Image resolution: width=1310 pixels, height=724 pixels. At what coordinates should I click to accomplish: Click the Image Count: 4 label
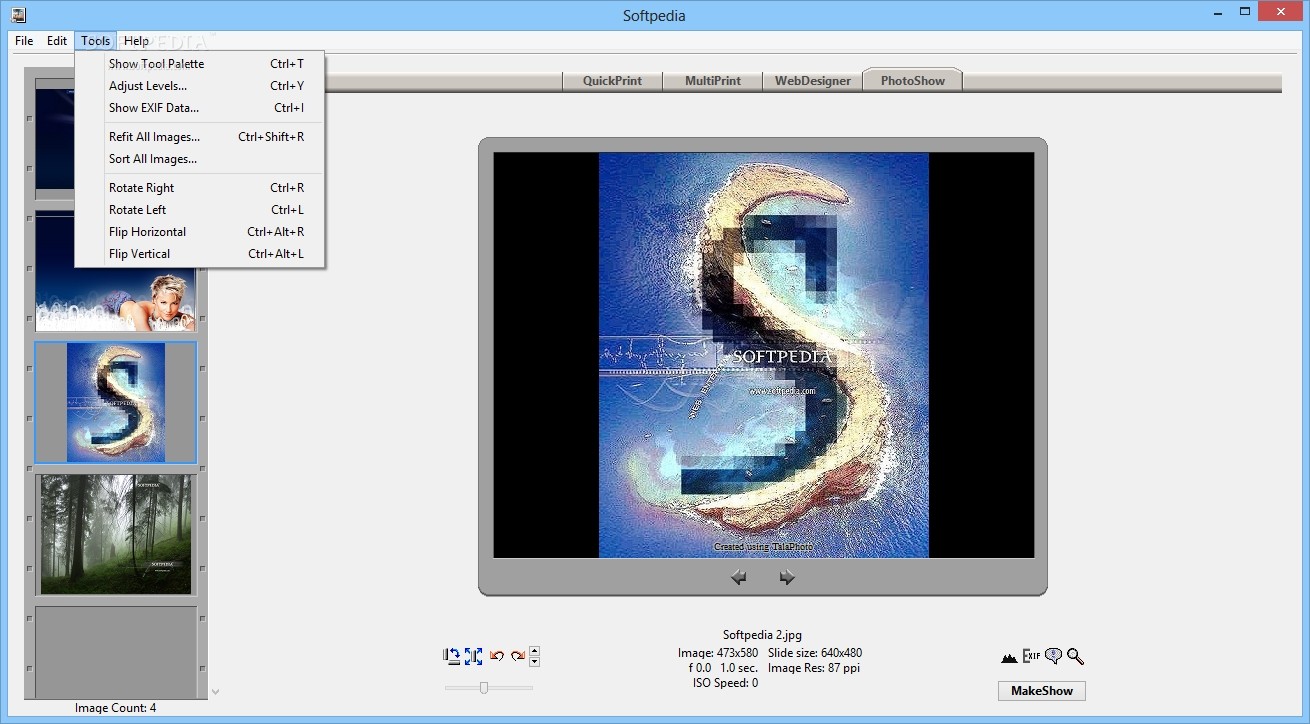tap(116, 708)
